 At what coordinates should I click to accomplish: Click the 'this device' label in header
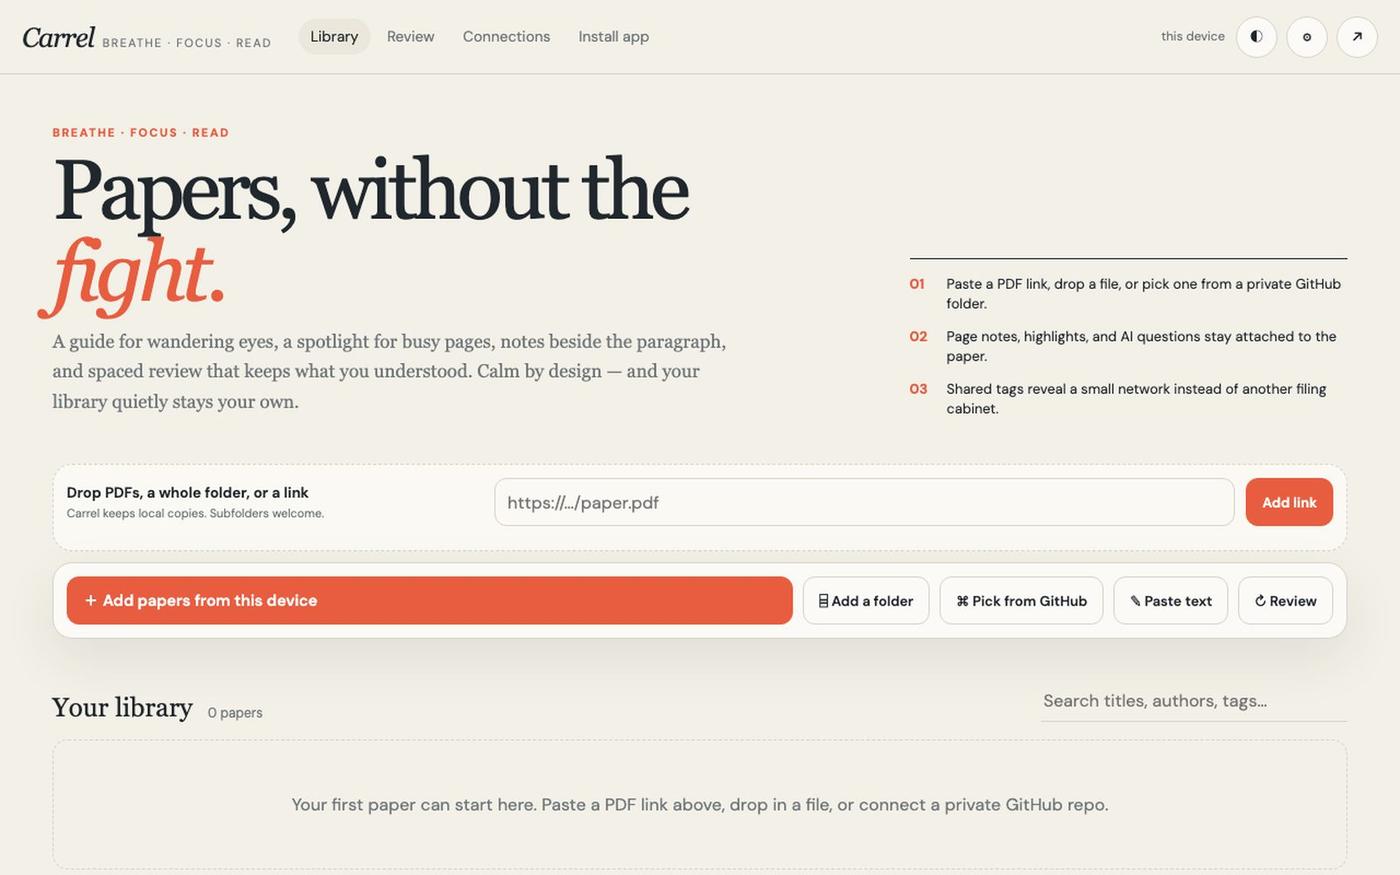(1193, 36)
